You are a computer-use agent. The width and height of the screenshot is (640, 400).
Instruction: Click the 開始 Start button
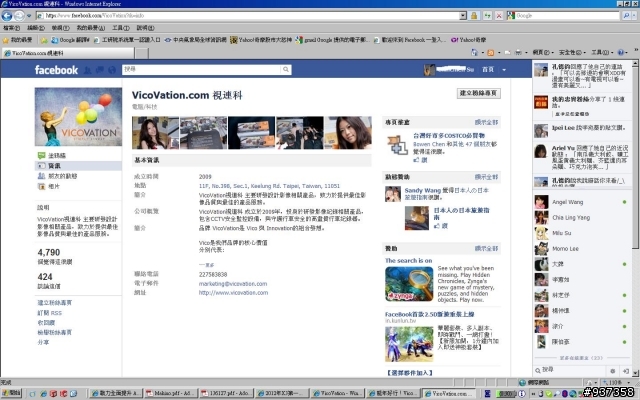click(11, 393)
